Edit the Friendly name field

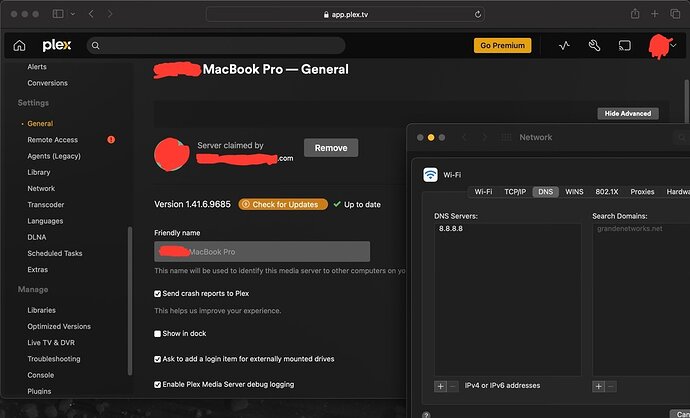tap(262, 252)
